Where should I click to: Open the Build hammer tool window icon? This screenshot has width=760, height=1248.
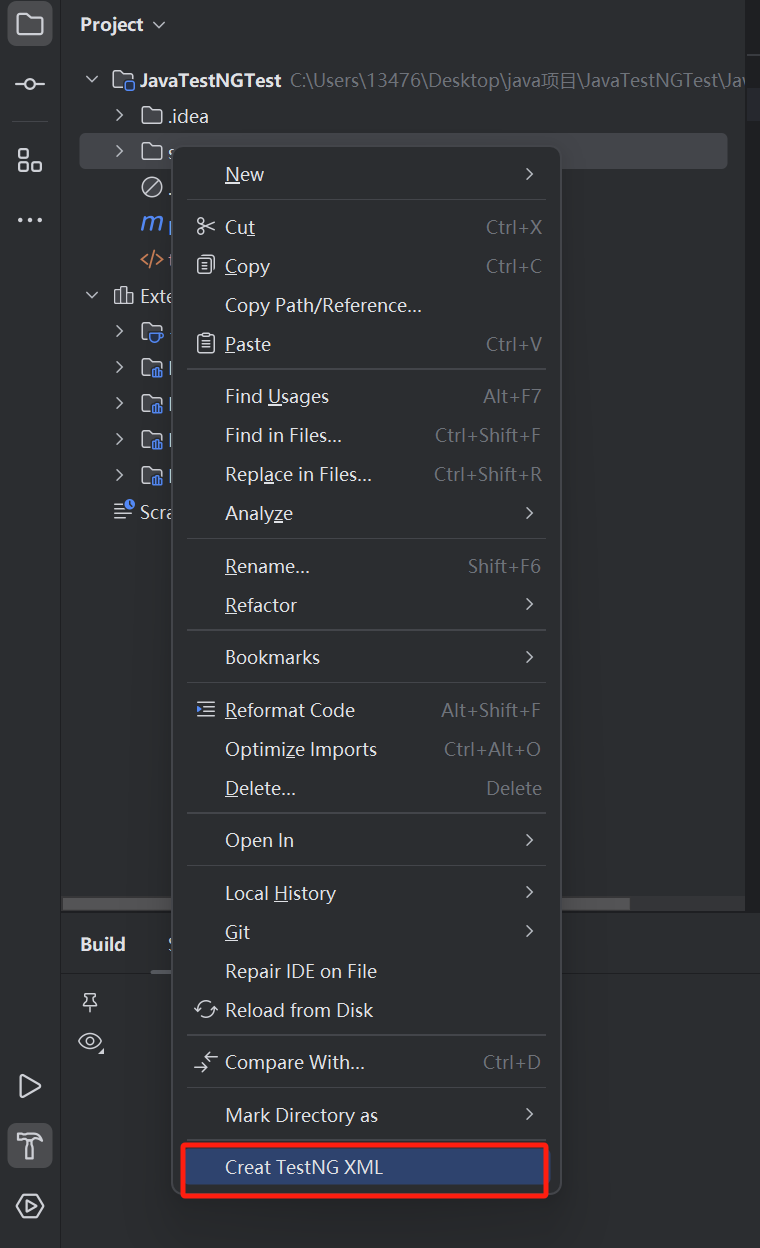pos(30,1146)
